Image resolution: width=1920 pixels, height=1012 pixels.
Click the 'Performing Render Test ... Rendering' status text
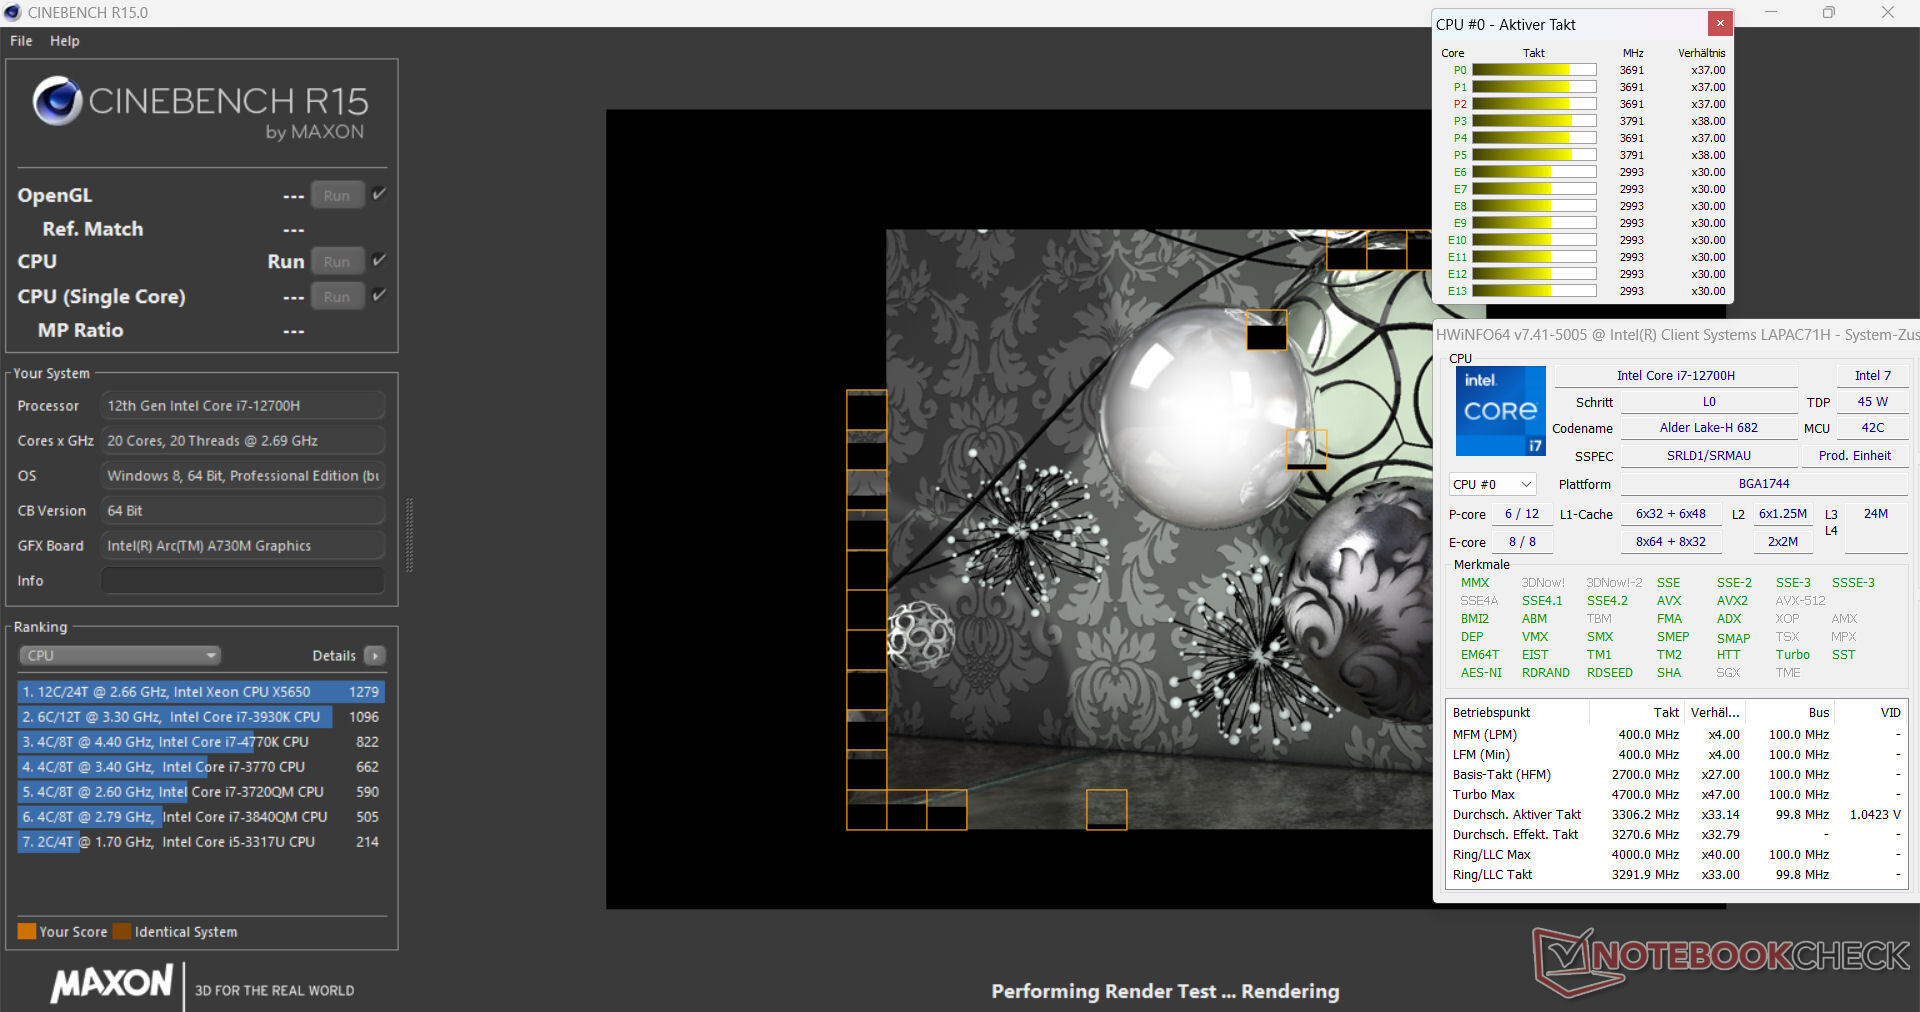coord(1165,991)
